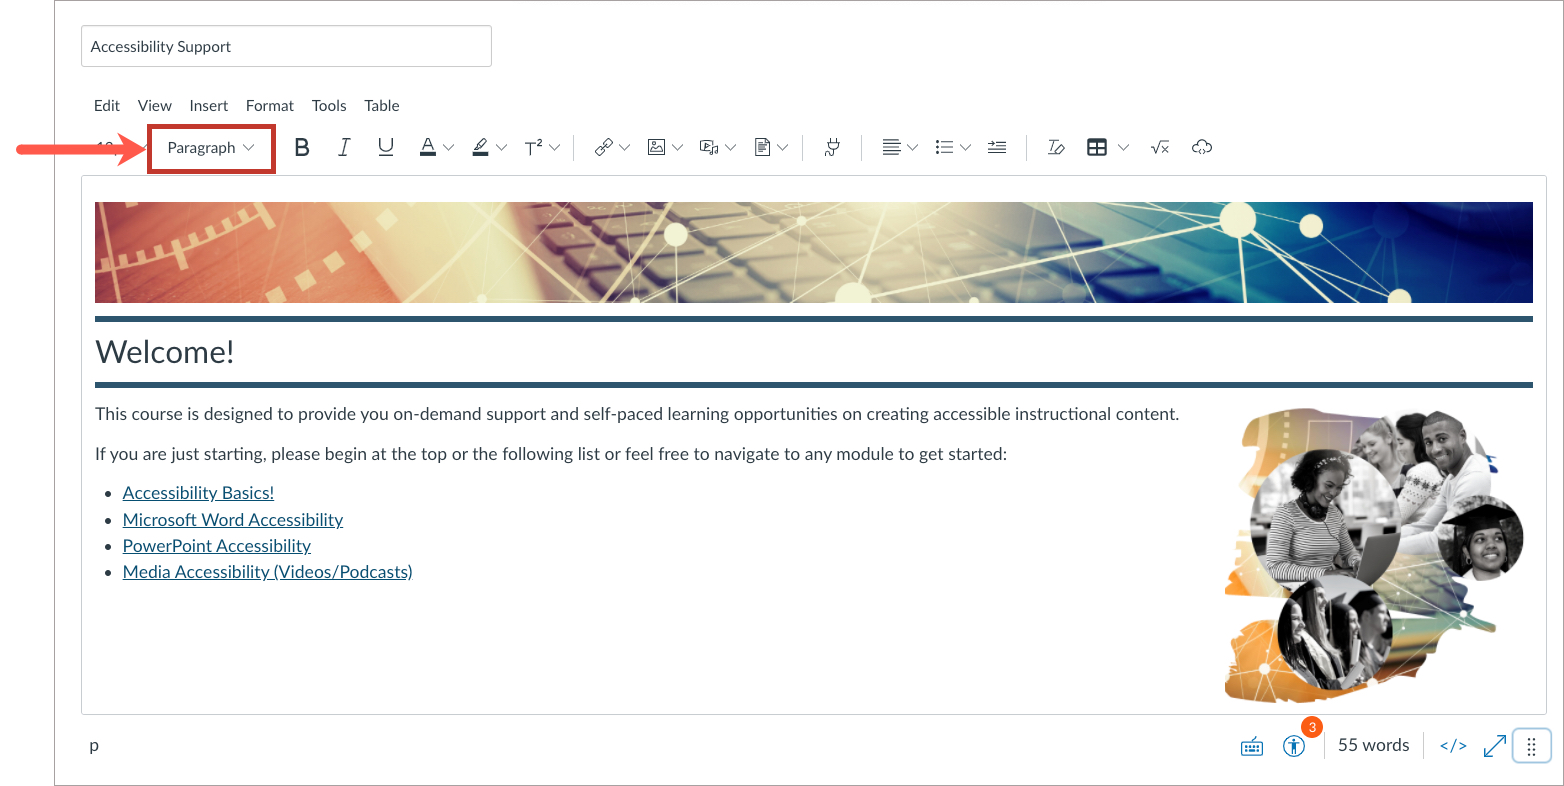Select the insert document icon
The width and height of the screenshot is (1564, 786).
click(764, 147)
